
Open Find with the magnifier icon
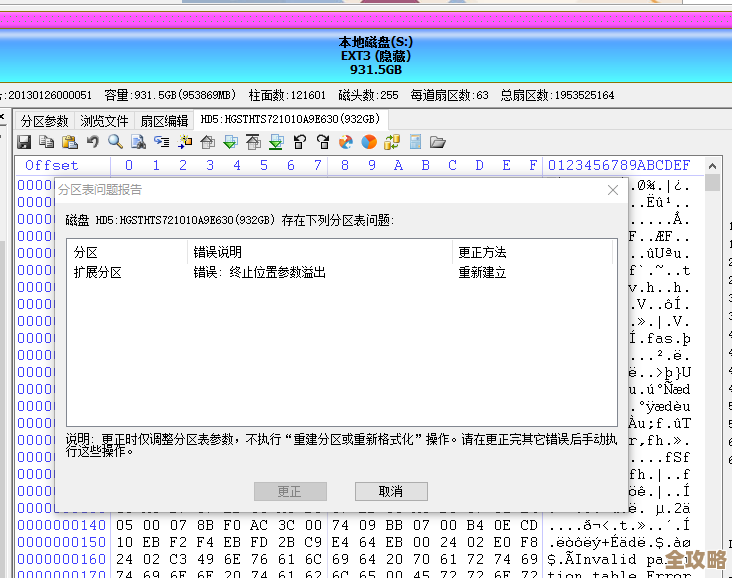point(115,142)
